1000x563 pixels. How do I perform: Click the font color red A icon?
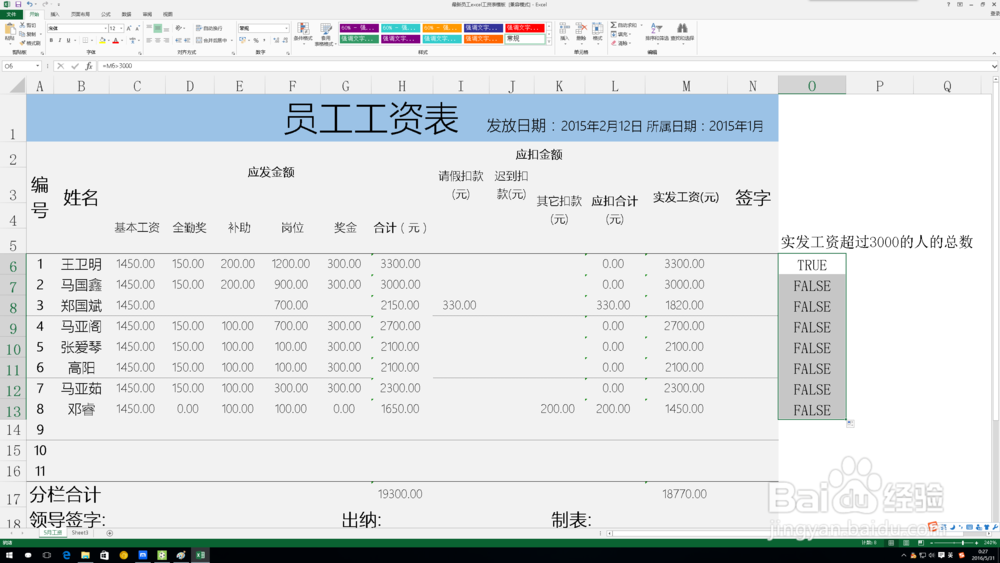[115, 40]
